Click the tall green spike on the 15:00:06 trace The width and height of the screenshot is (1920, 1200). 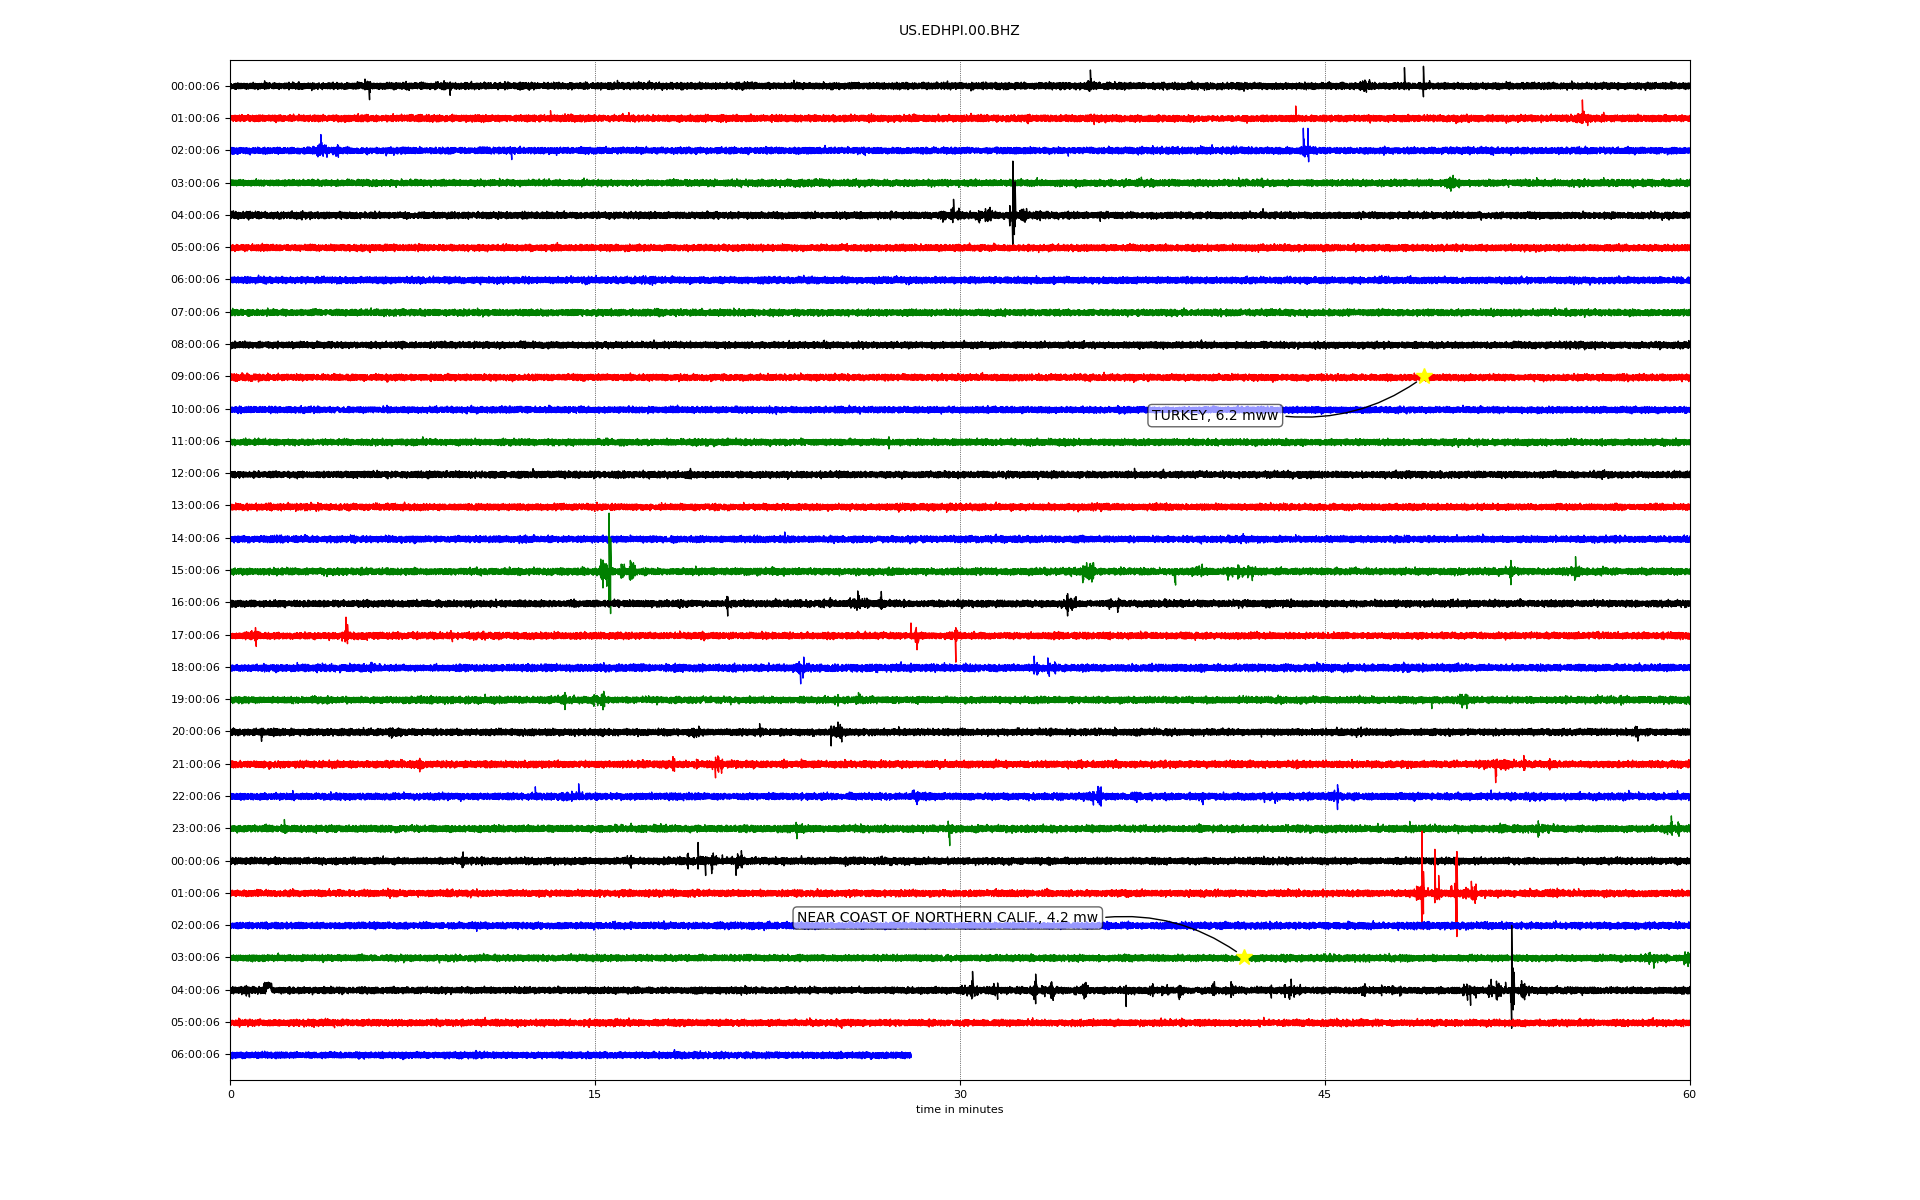(609, 562)
